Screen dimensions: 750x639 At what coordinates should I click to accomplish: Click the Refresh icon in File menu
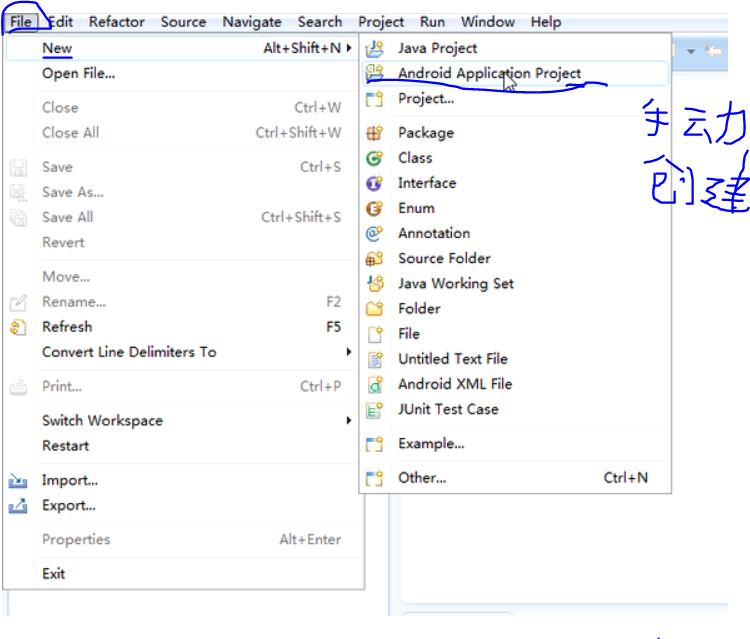point(18,327)
